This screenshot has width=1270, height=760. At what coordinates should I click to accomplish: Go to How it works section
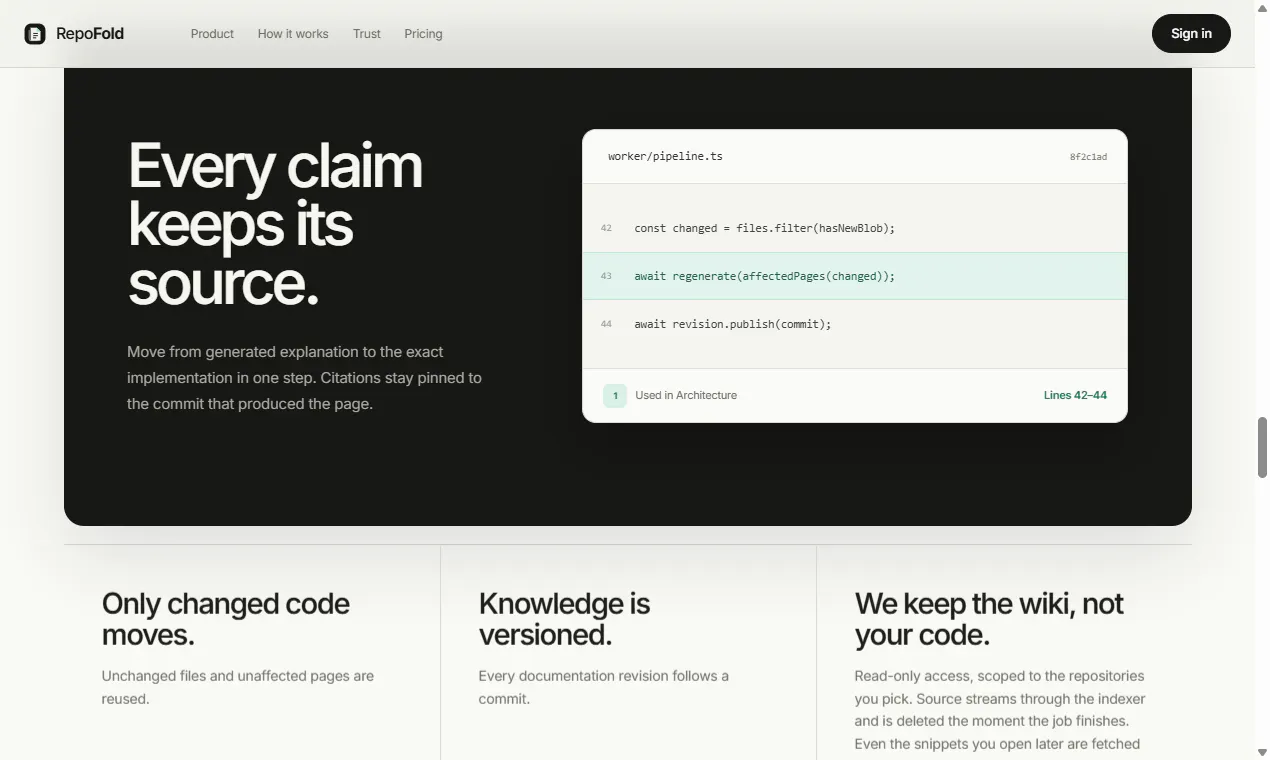pos(293,34)
